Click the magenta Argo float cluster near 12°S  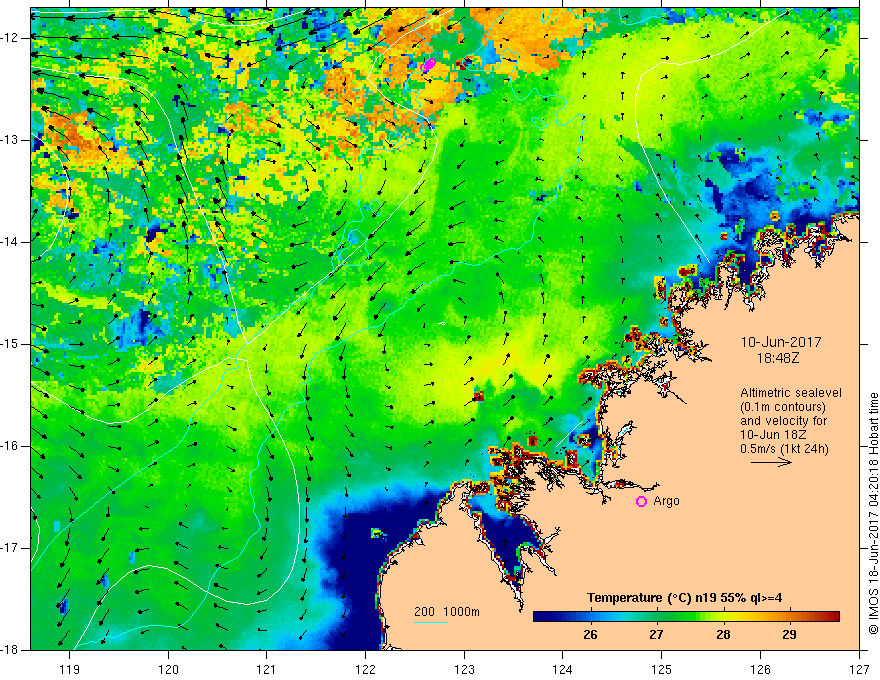(x=428, y=65)
